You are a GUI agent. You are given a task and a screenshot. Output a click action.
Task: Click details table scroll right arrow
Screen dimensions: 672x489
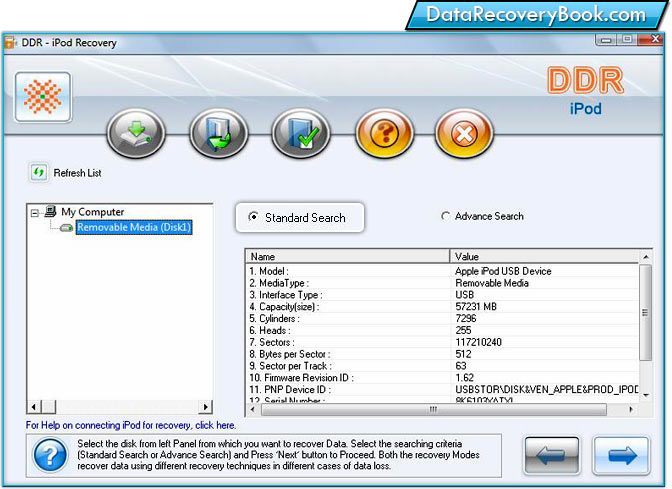pos(630,410)
